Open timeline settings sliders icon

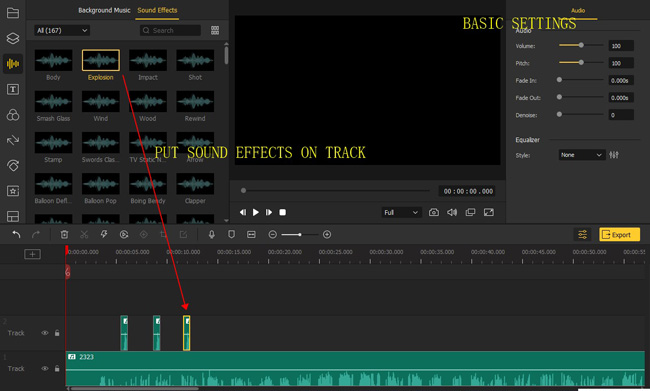pos(582,235)
